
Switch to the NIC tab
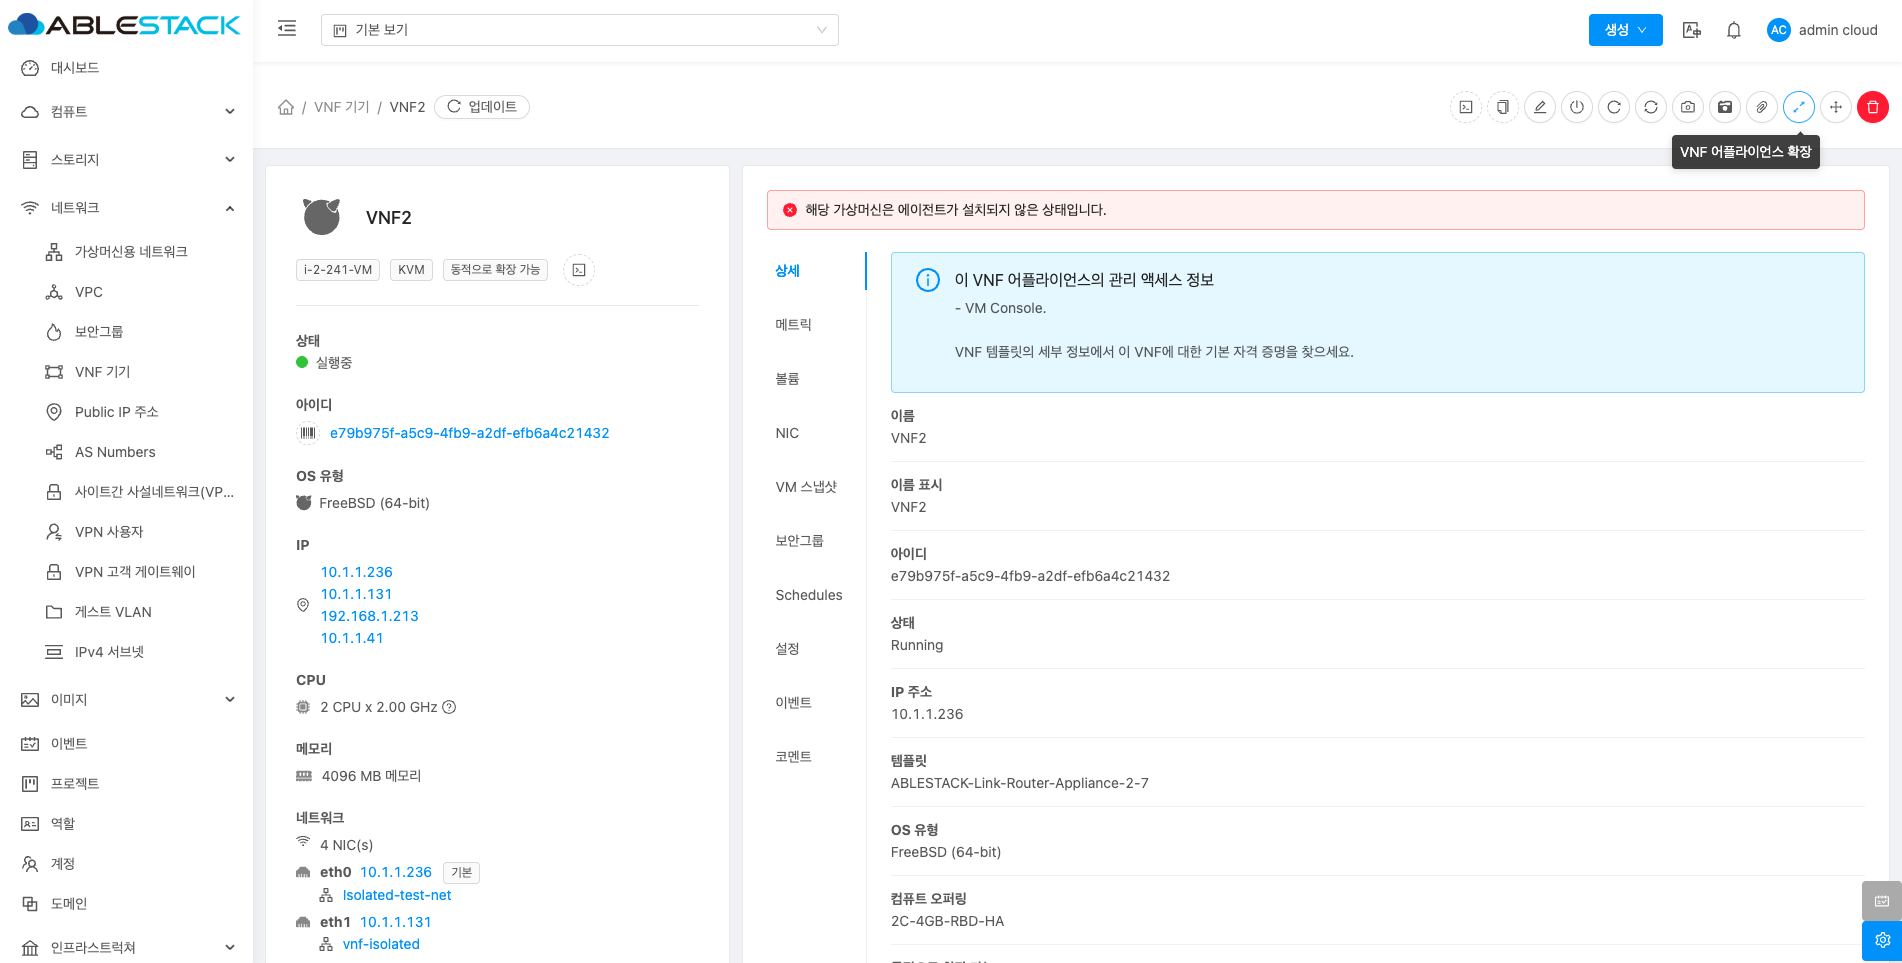click(x=787, y=433)
